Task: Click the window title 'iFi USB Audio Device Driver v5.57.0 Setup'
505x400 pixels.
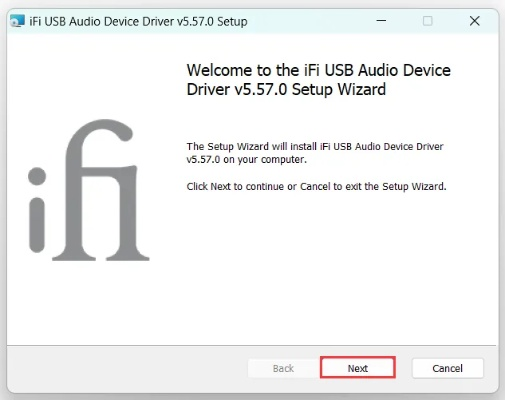Action: (138, 21)
